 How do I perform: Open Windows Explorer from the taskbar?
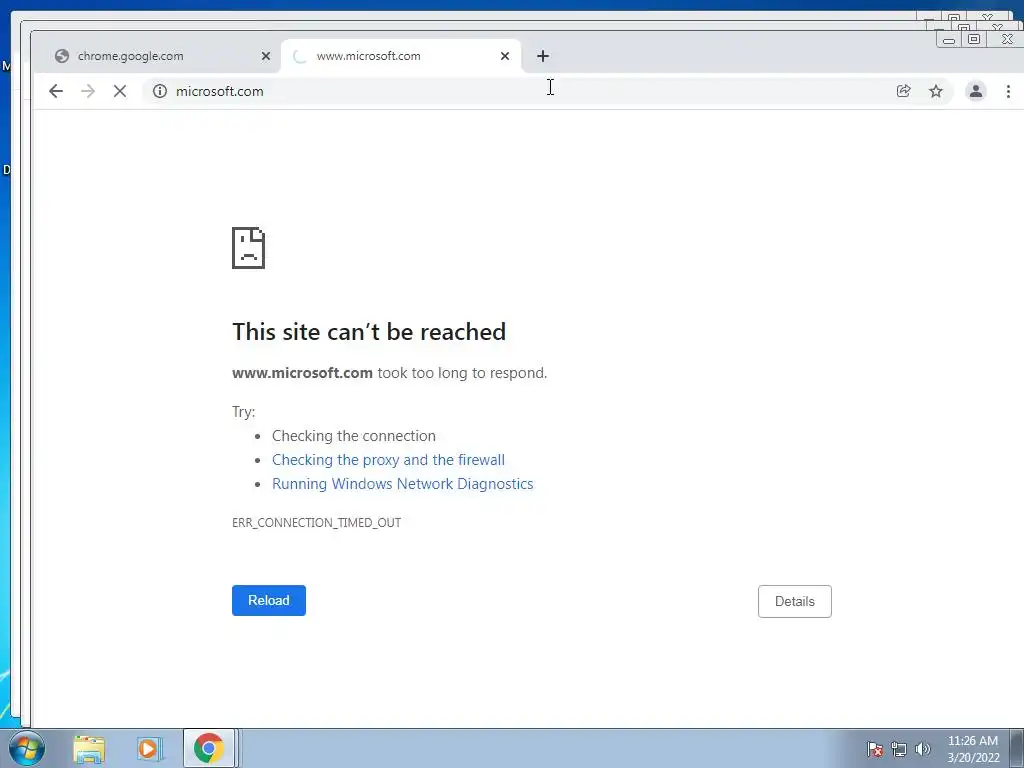pos(89,748)
